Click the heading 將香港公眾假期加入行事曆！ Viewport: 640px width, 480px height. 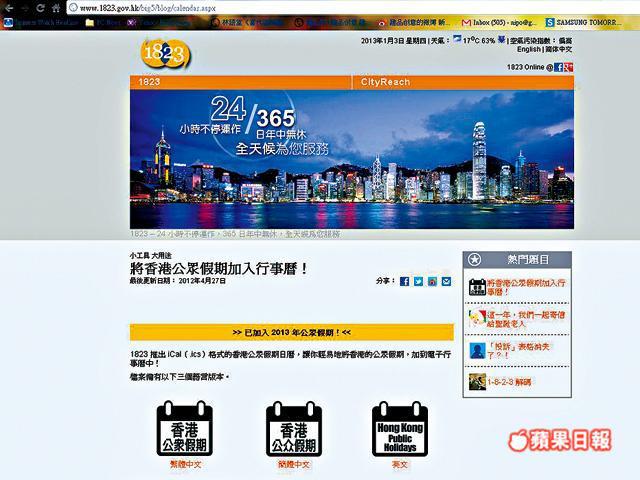[218, 269]
